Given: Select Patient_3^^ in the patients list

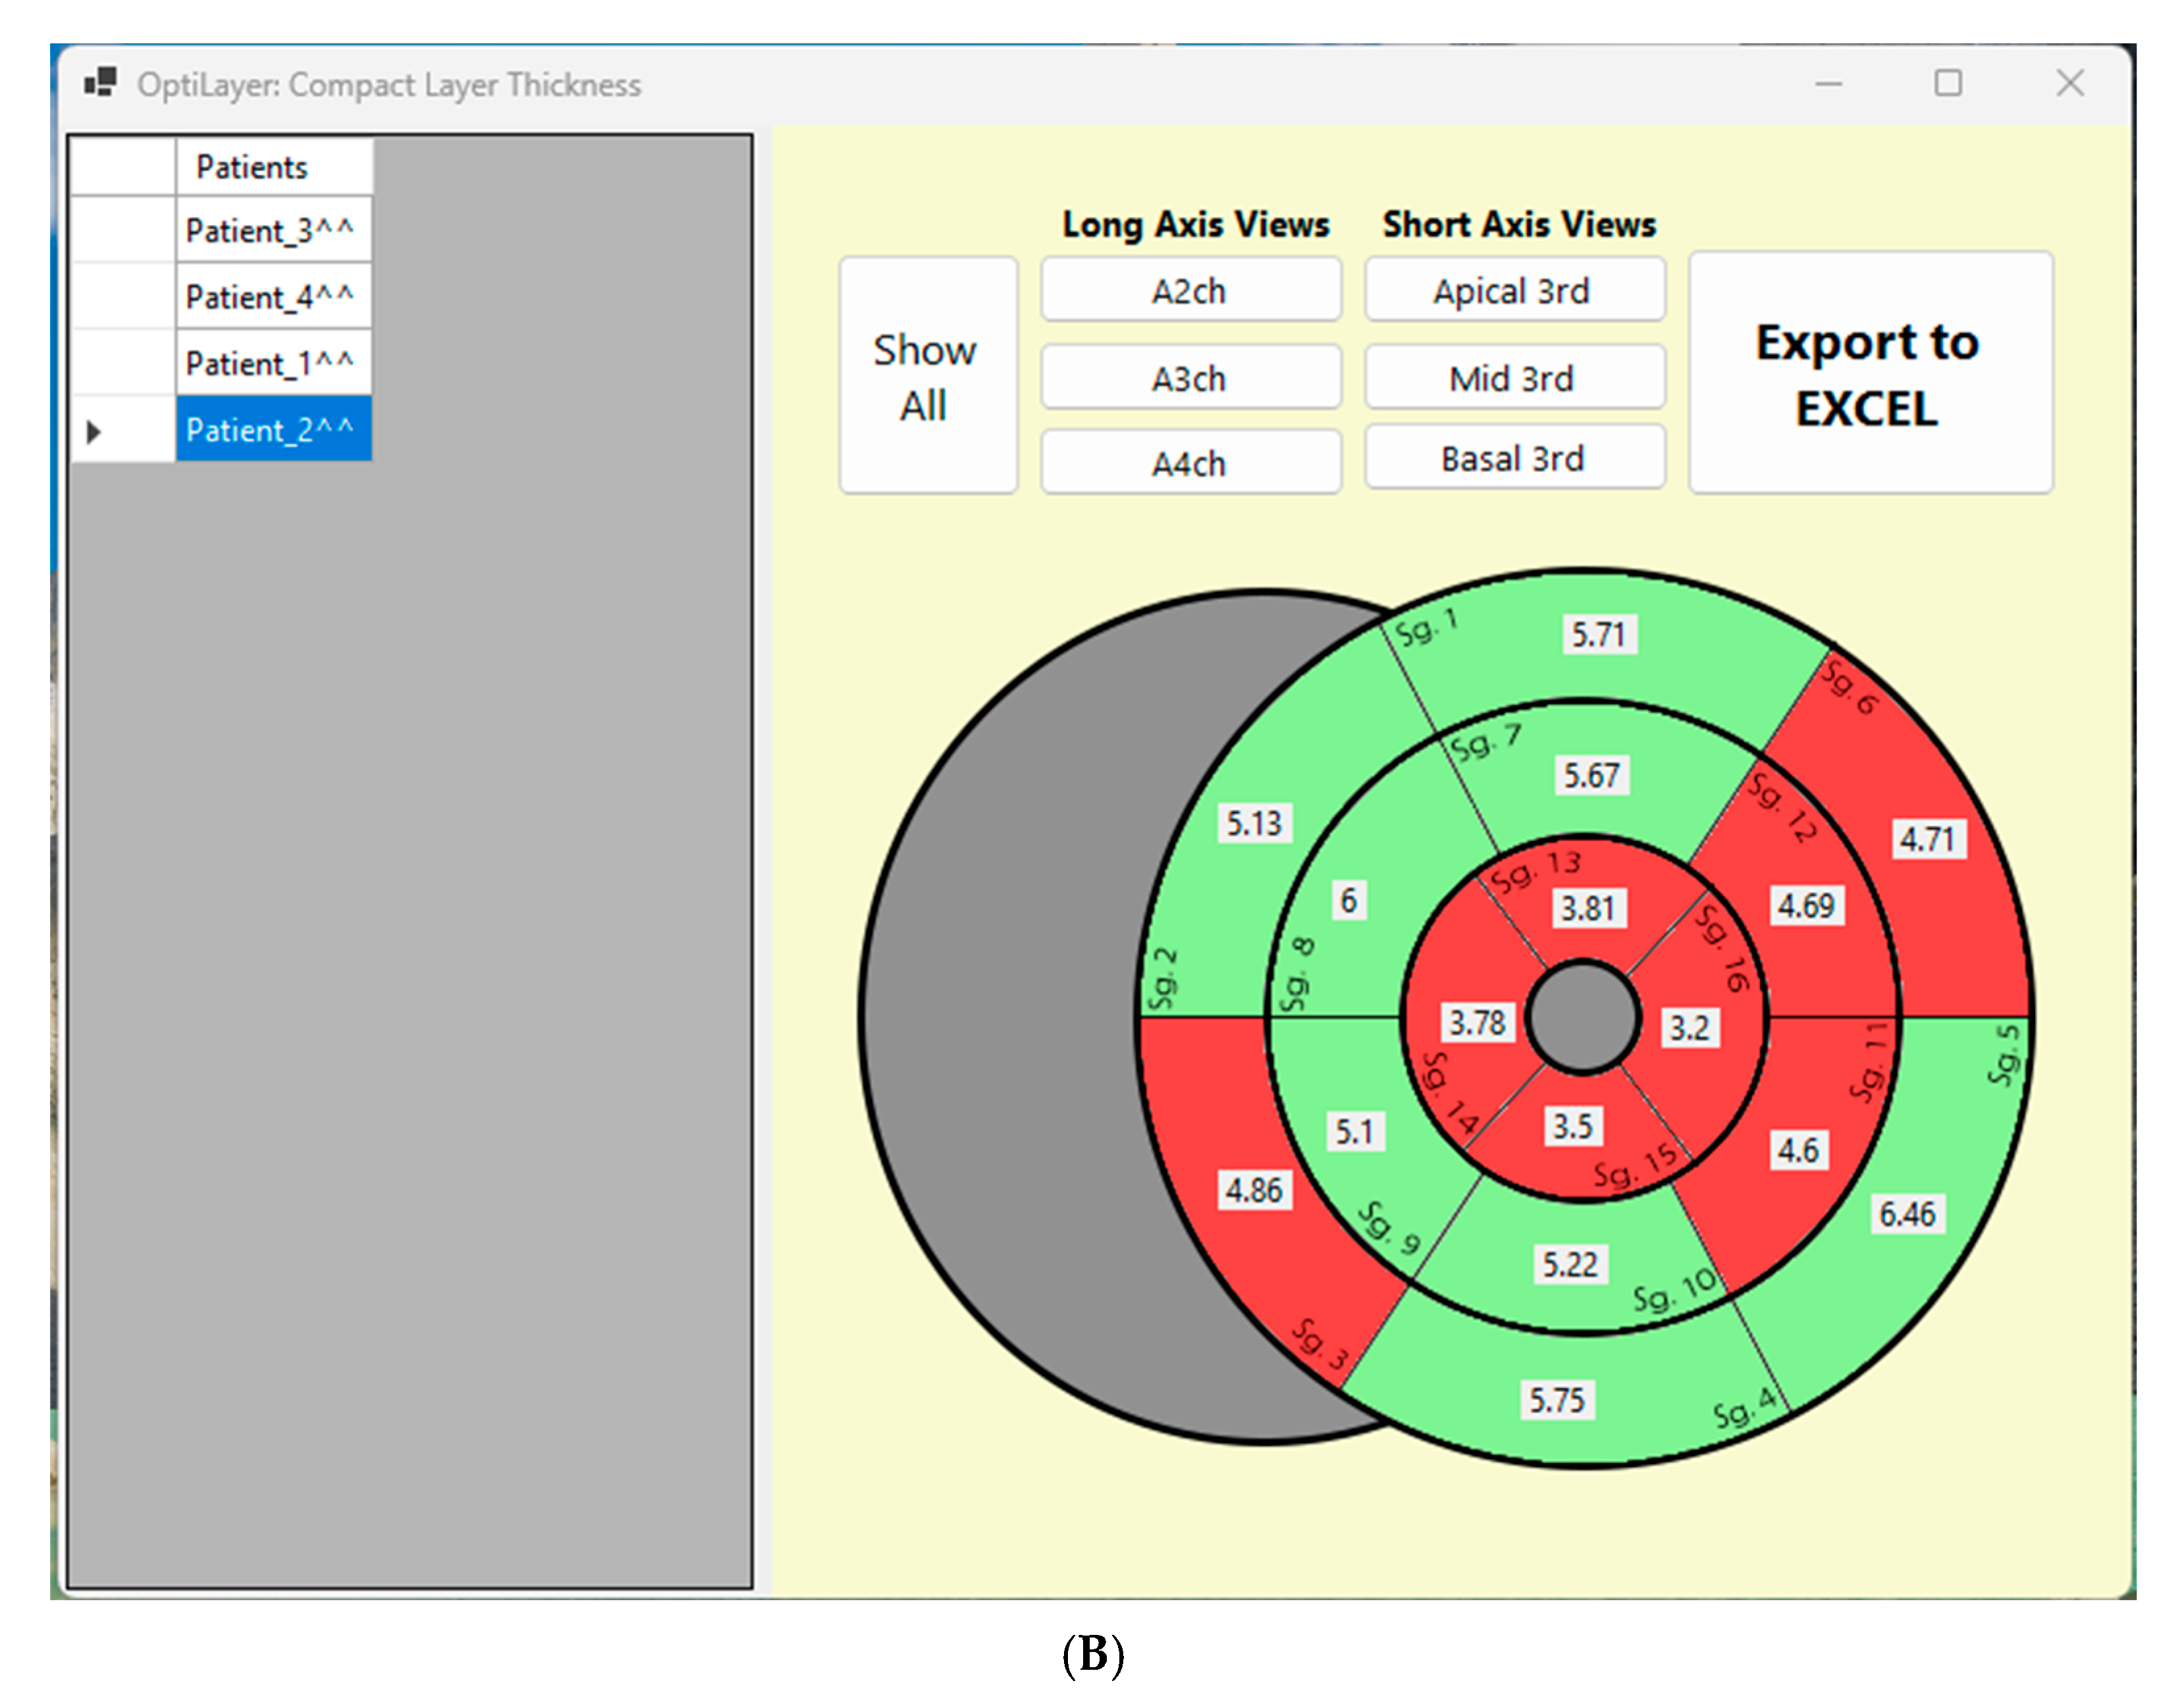Looking at the screenshot, I should point(271,231).
